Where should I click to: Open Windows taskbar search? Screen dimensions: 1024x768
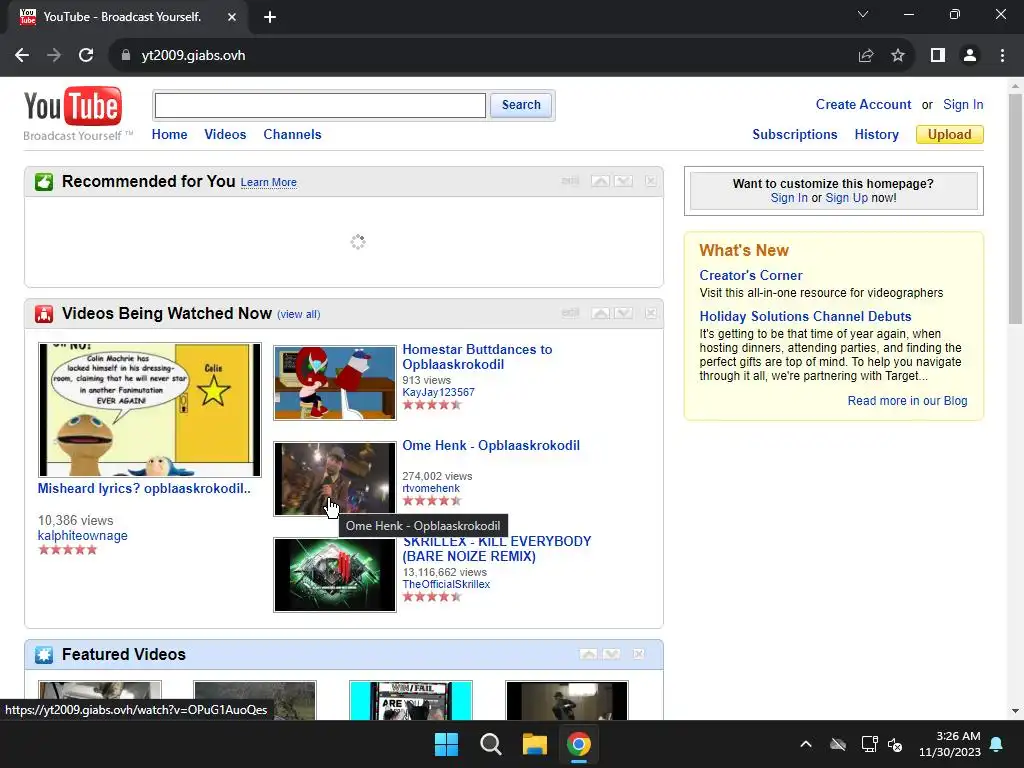pyautogui.click(x=490, y=744)
